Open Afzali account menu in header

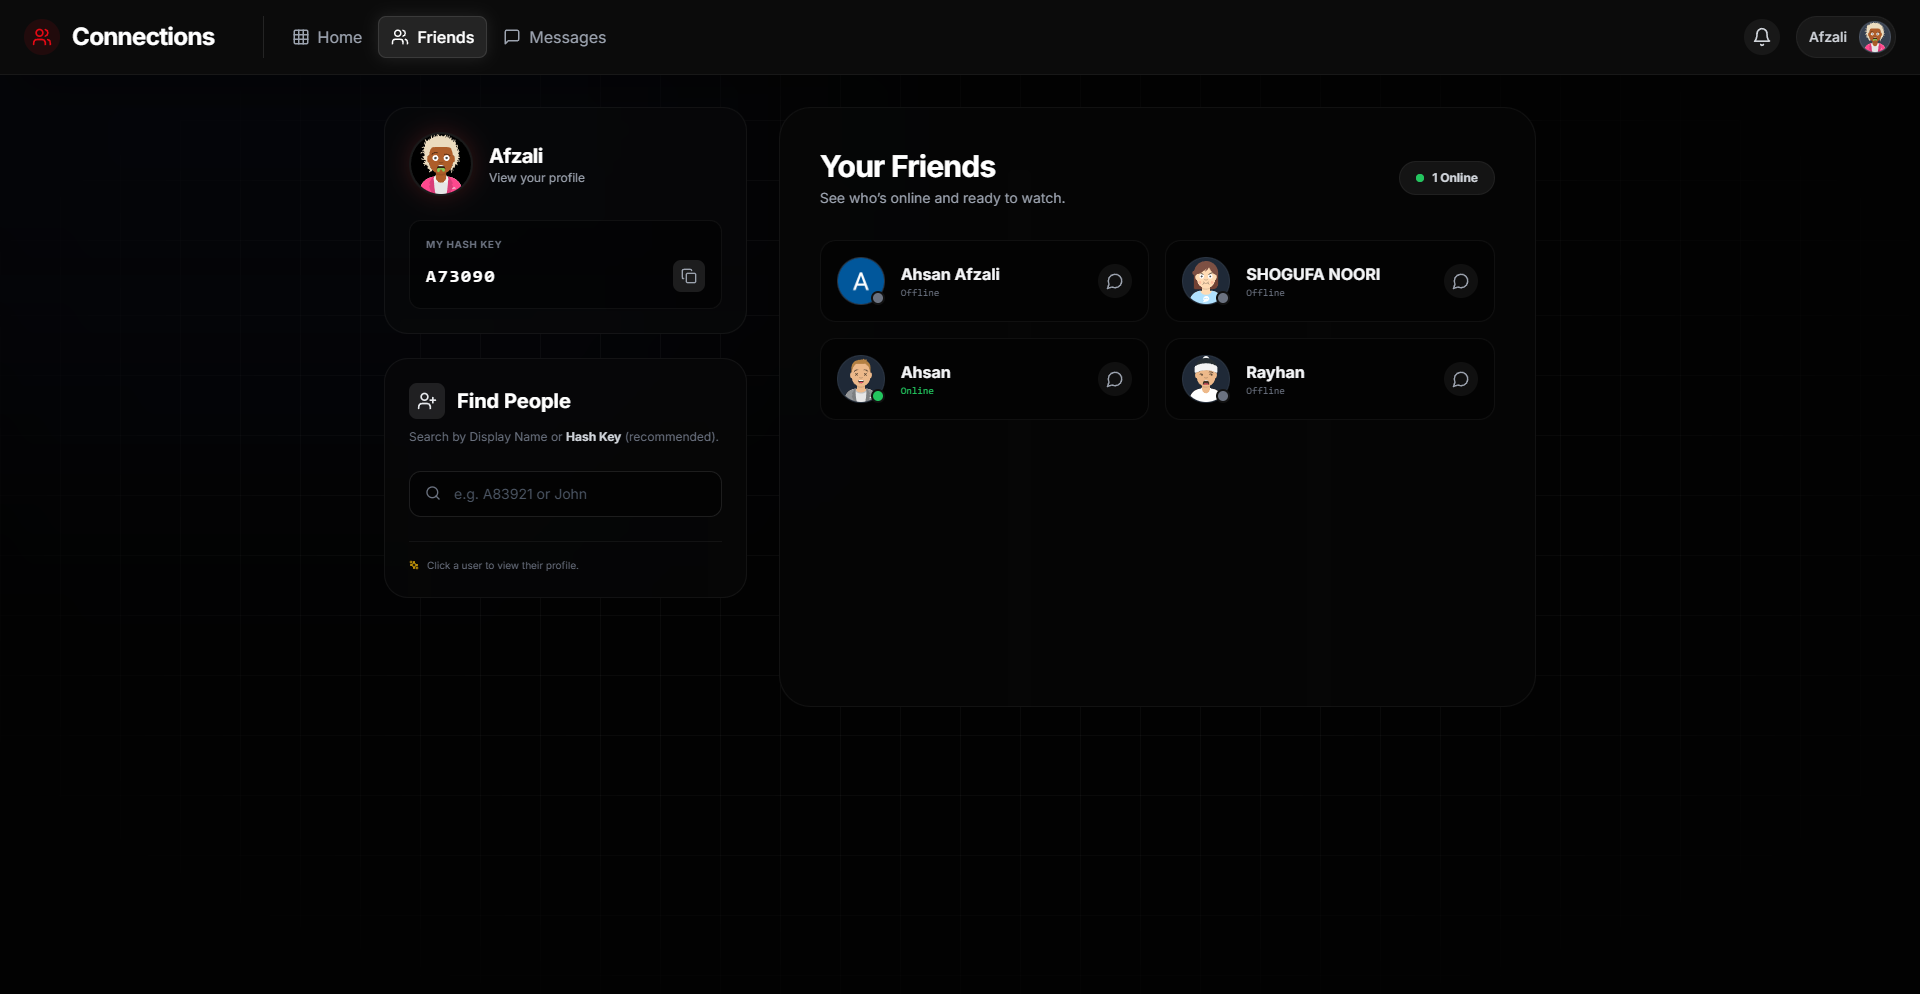pyautogui.click(x=1846, y=37)
